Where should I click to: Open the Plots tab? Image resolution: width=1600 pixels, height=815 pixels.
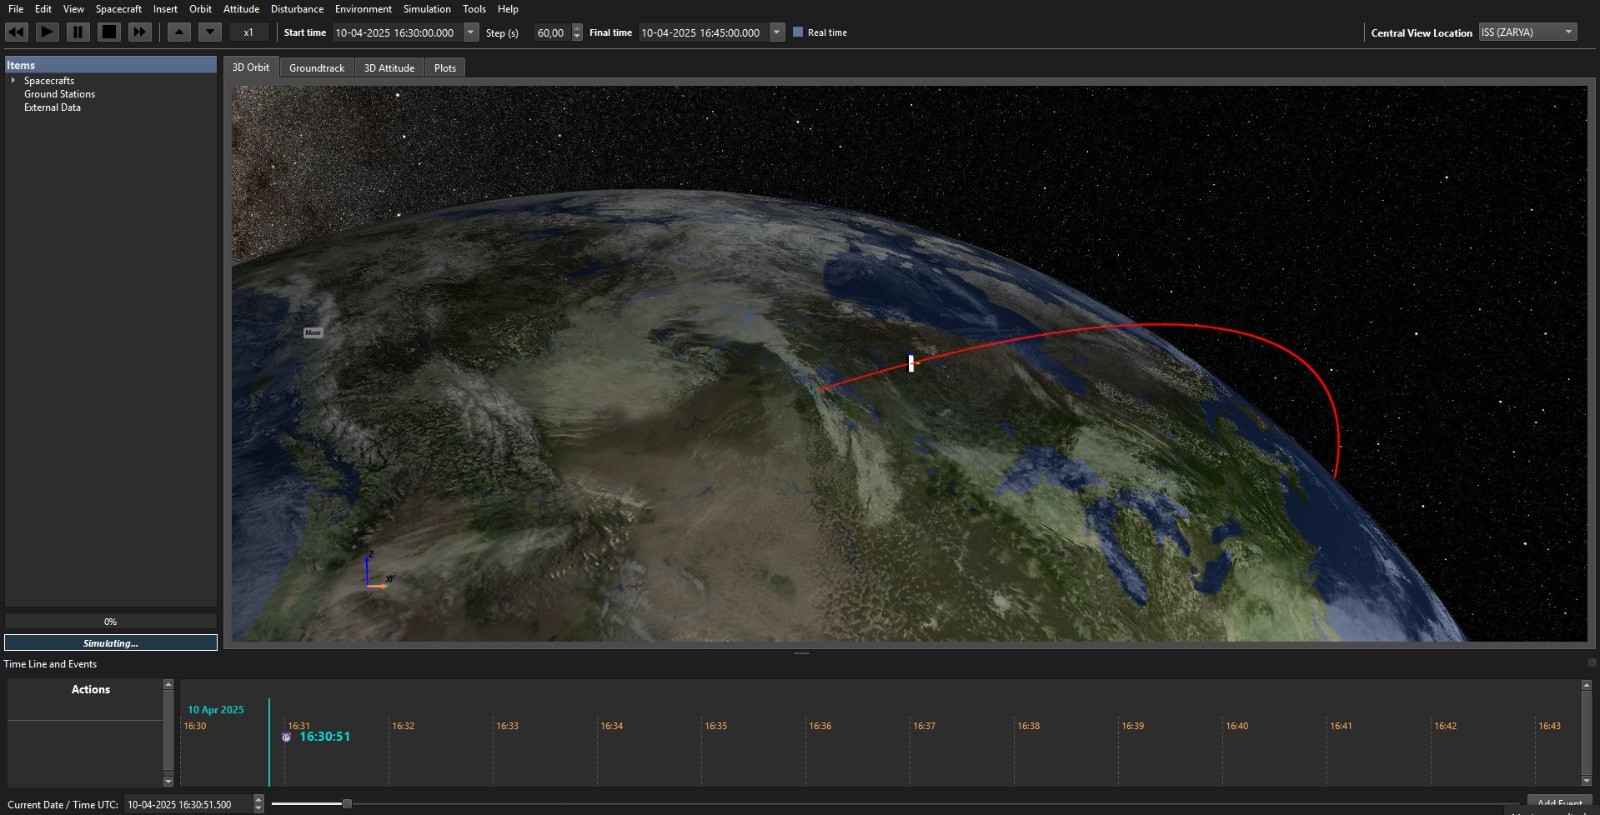coord(445,68)
